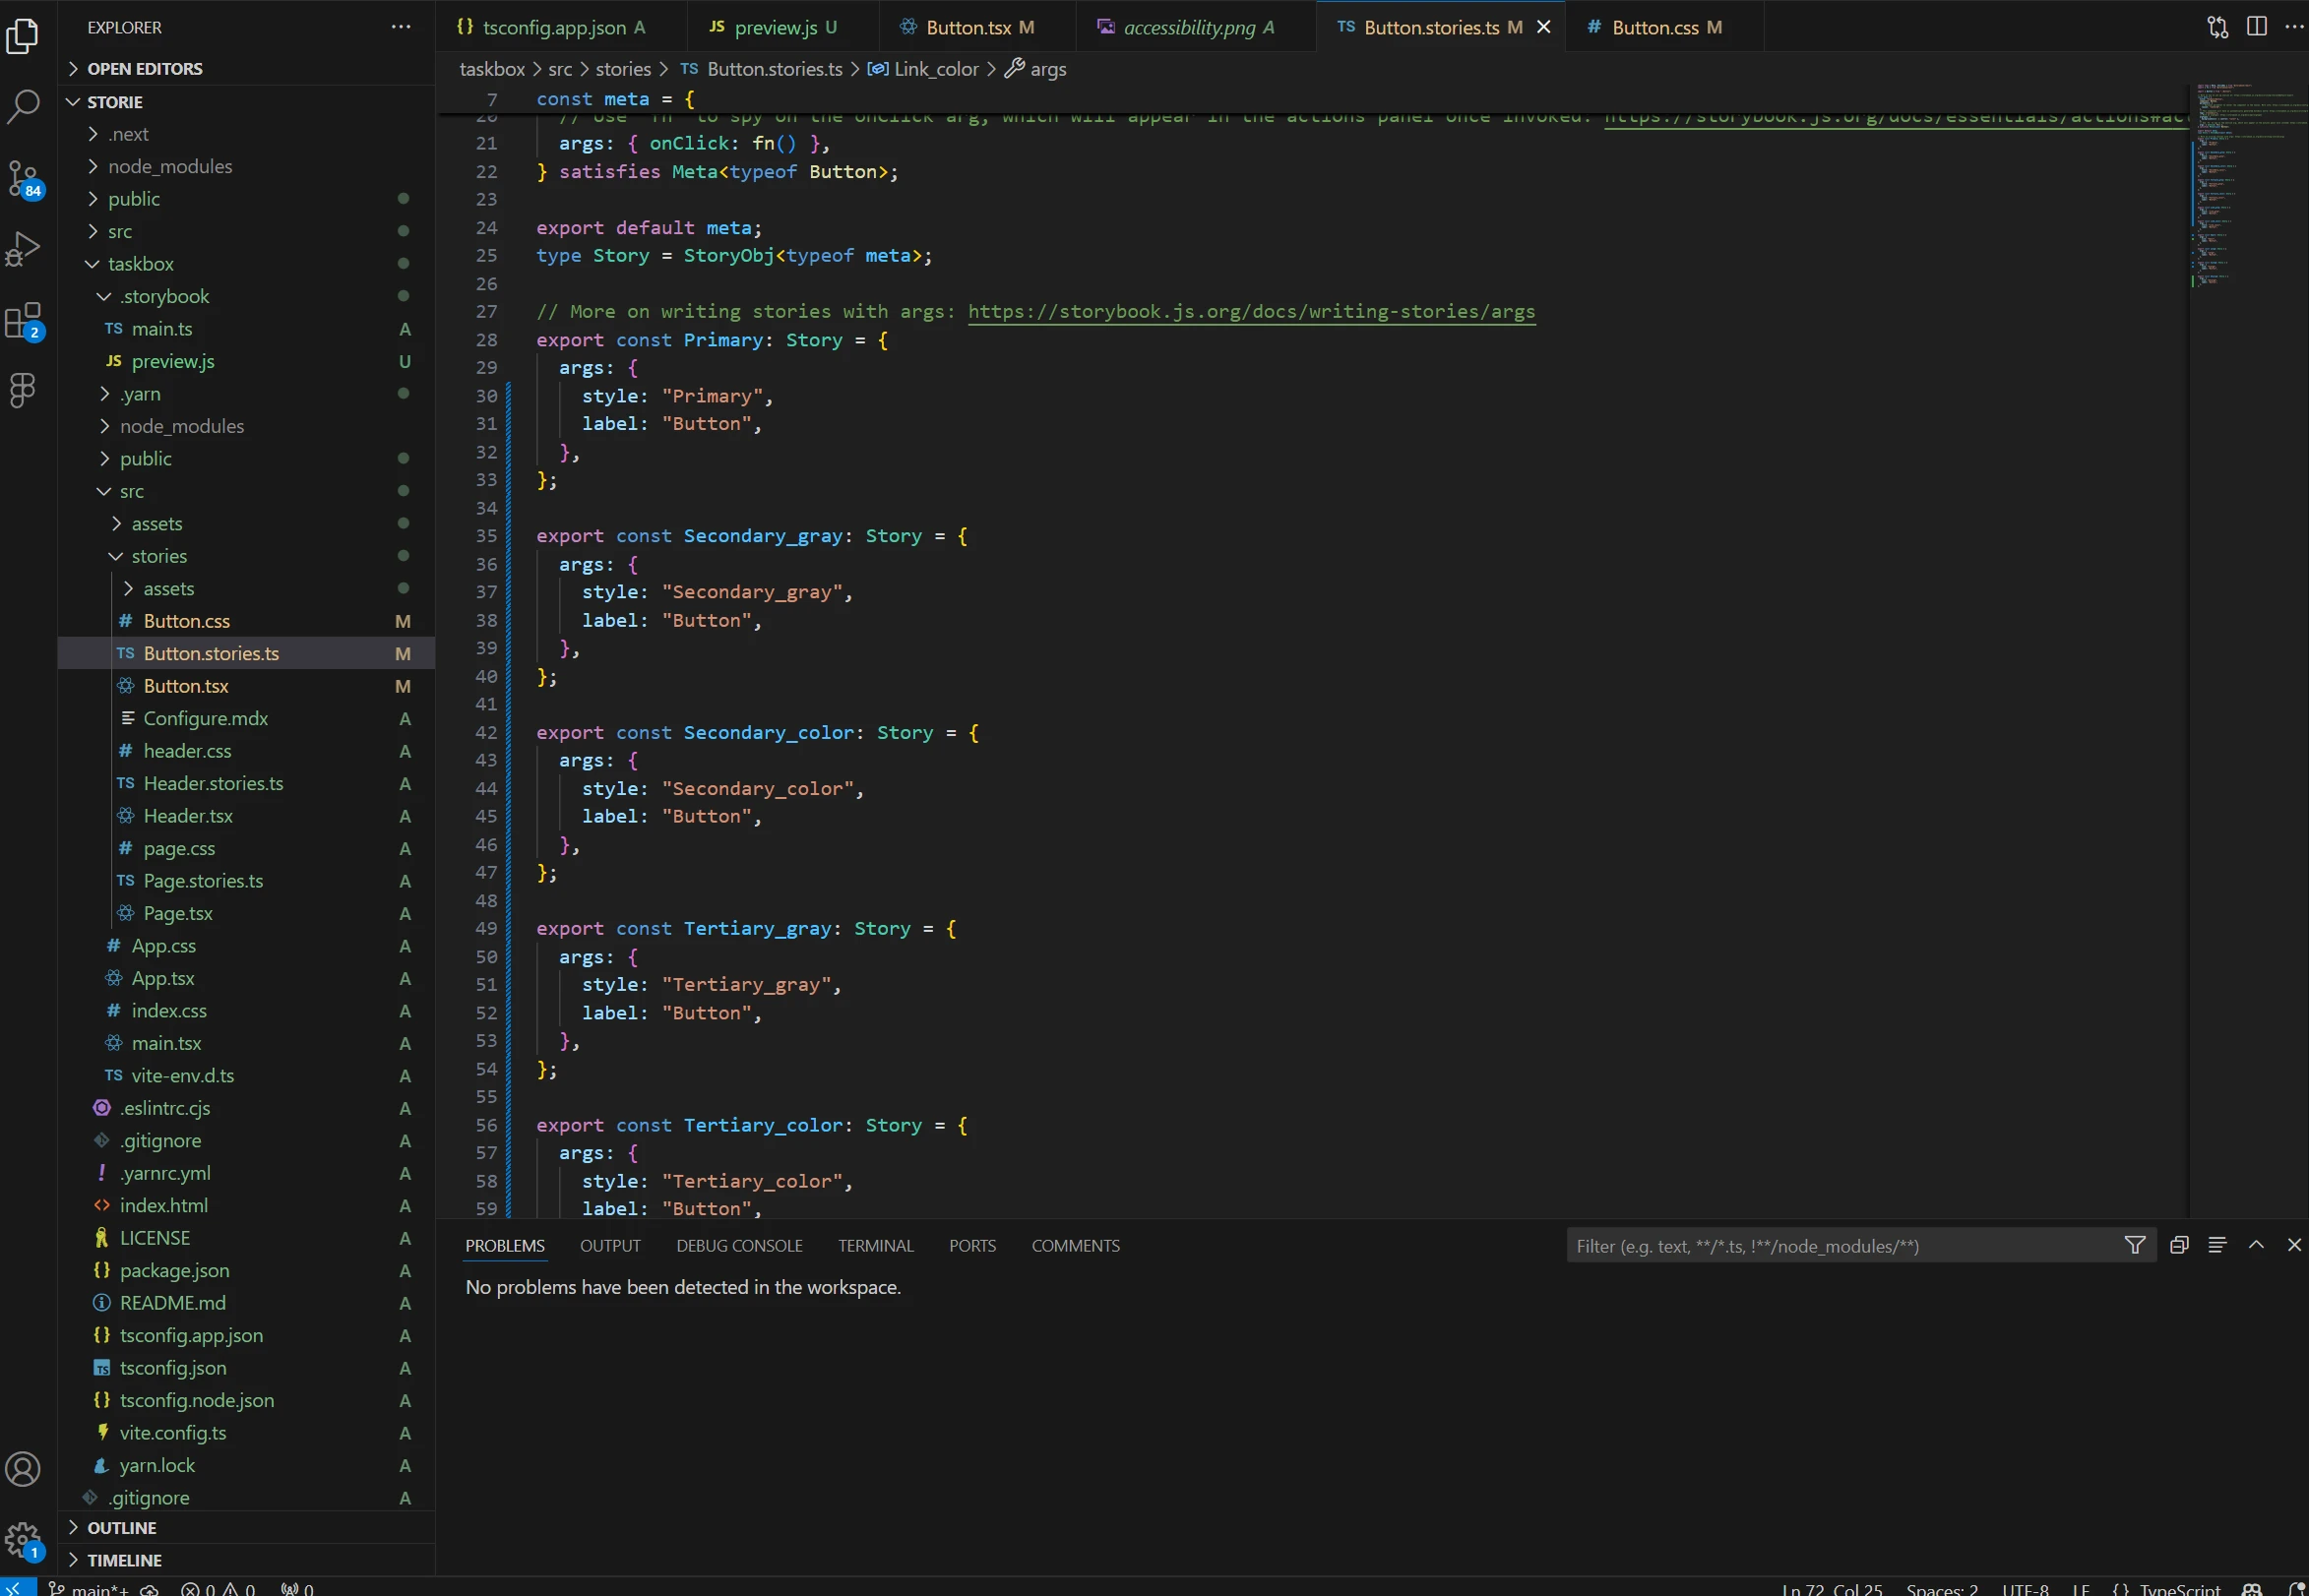Close the bottom panel

pyautogui.click(x=2294, y=1245)
